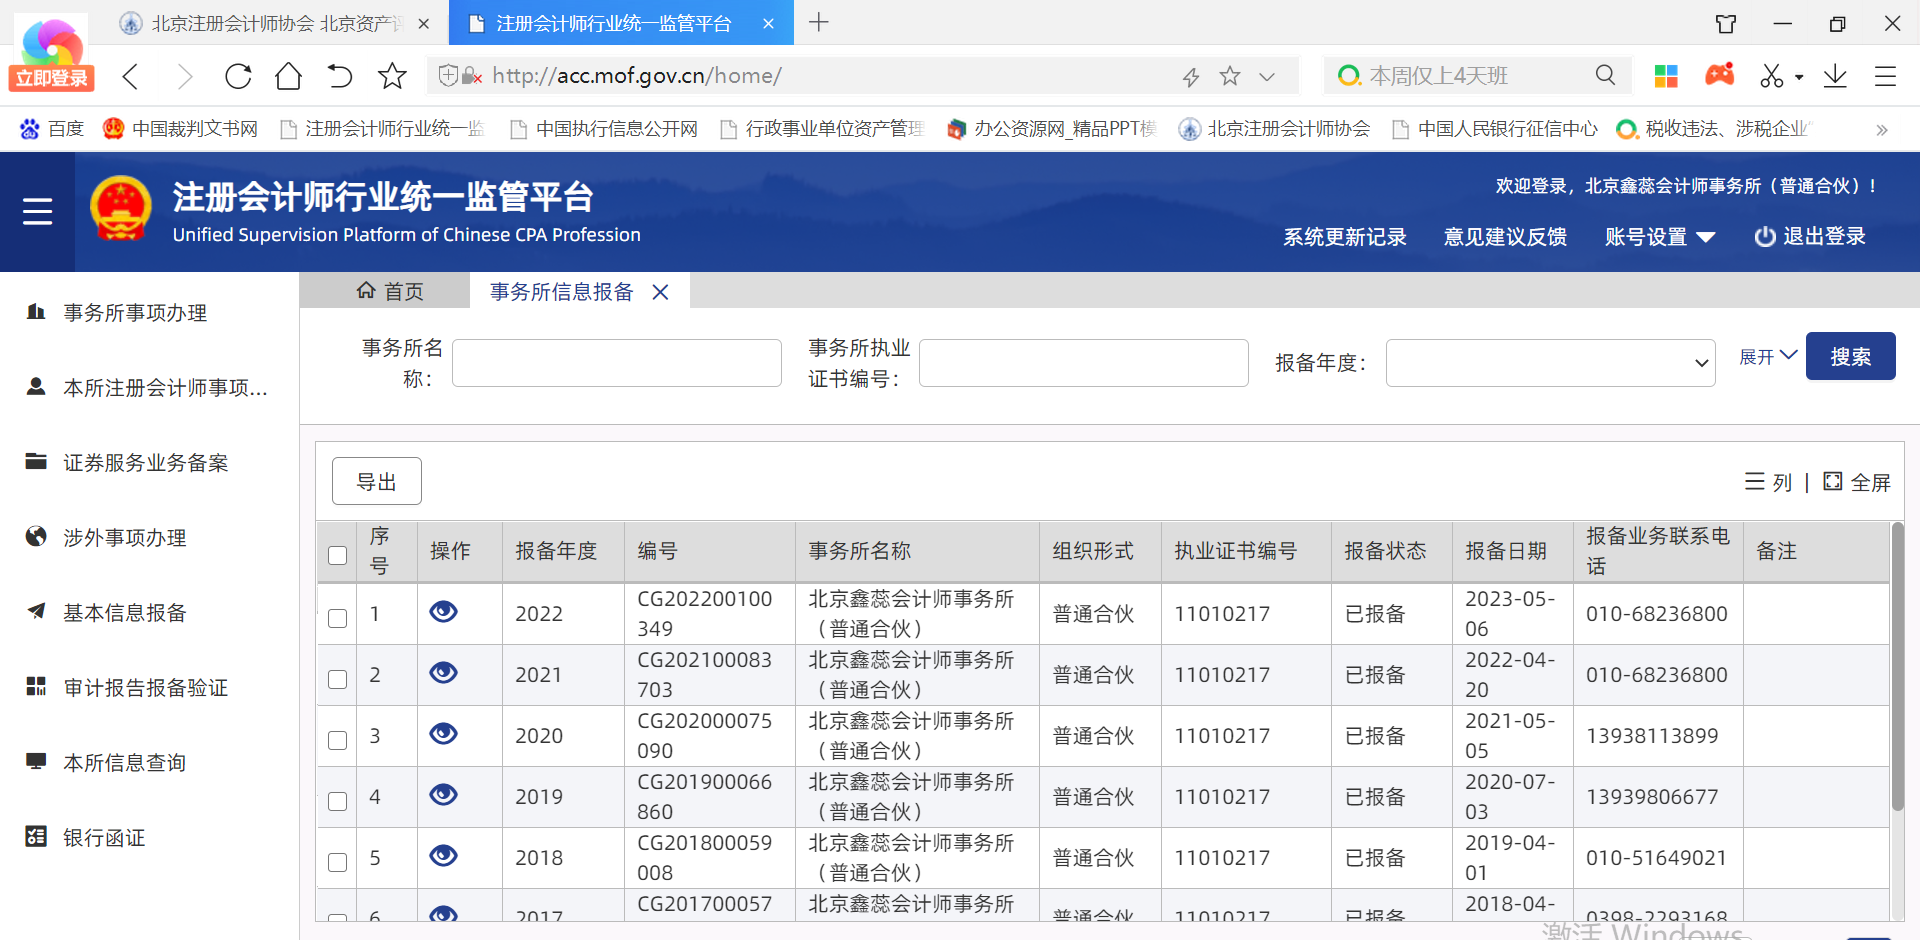1920x940 pixels.
Task: Expand more search filters with 展开
Action: 1767,357
